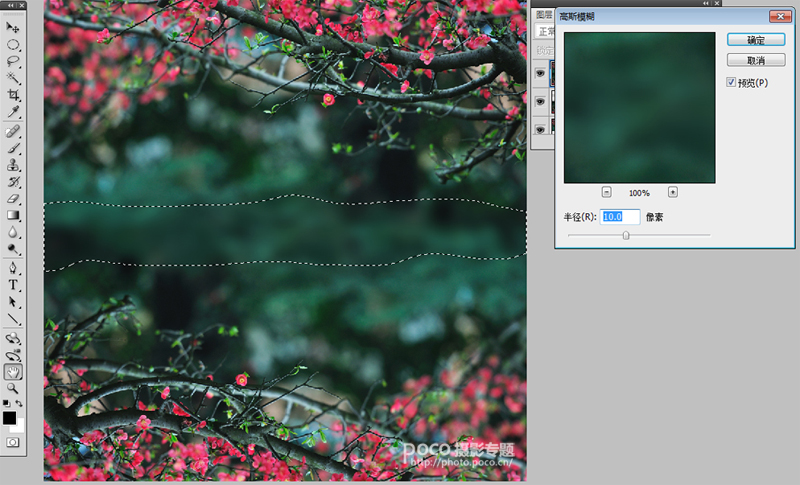Select the Clone Stamp tool
Image resolution: width=800 pixels, height=485 pixels.
[x=13, y=165]
